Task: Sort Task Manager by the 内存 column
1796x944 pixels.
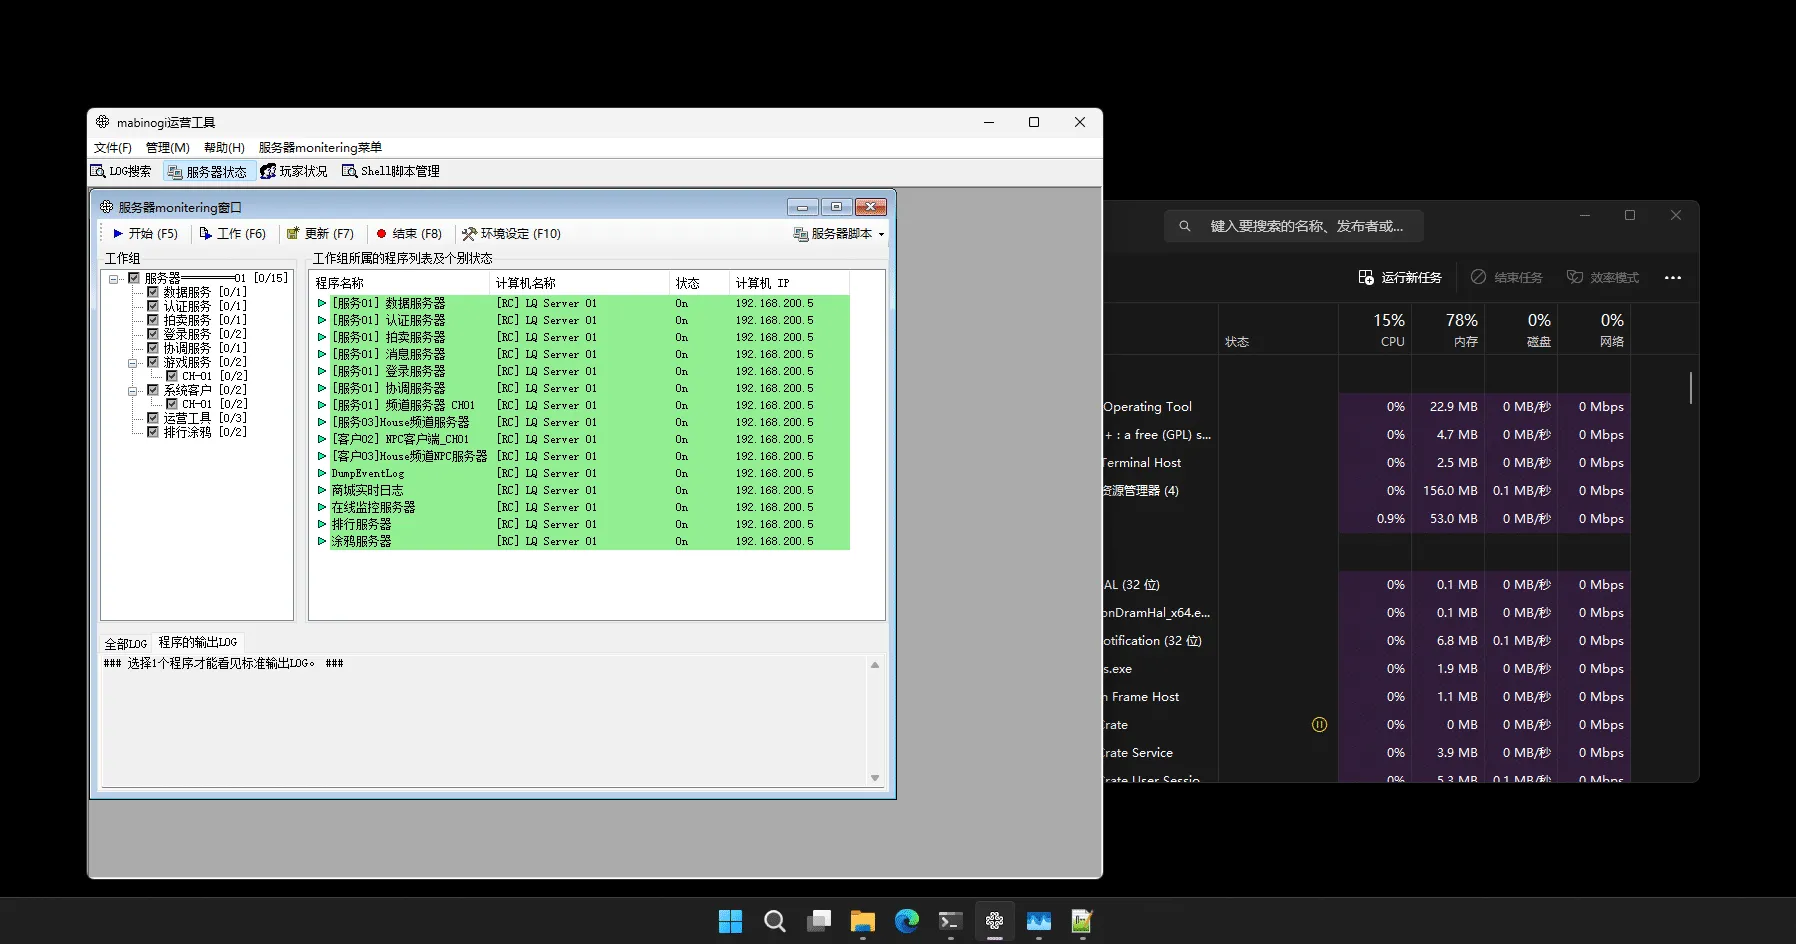Action: 1448,329
